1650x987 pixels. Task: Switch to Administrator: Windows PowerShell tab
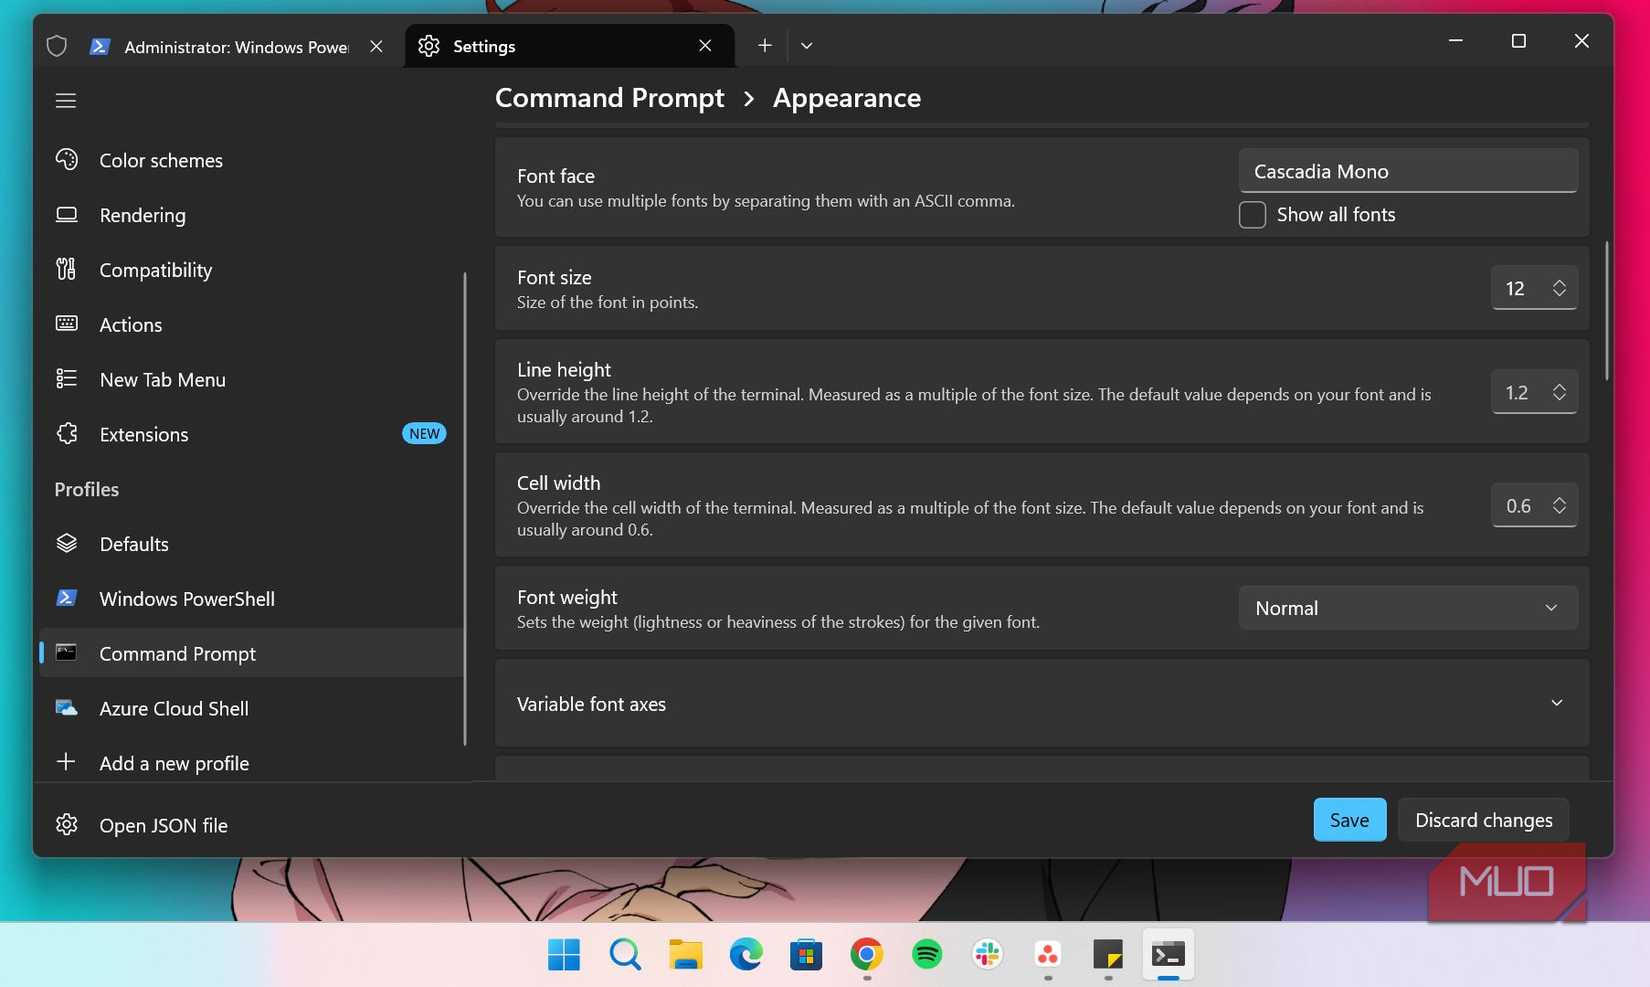[236, 46]
